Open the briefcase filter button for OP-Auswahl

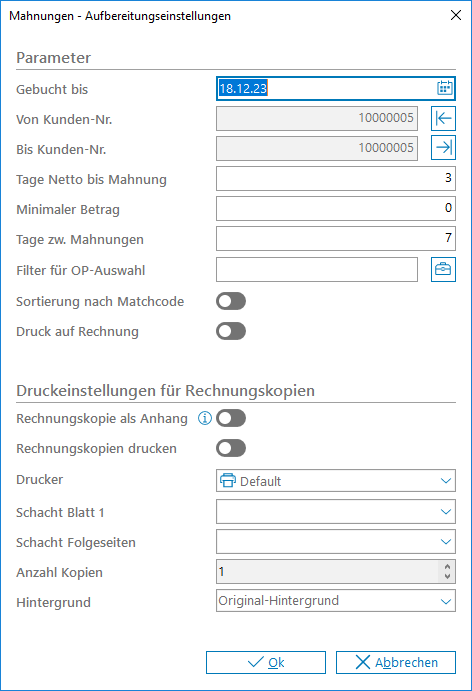[x=443, y=269]
